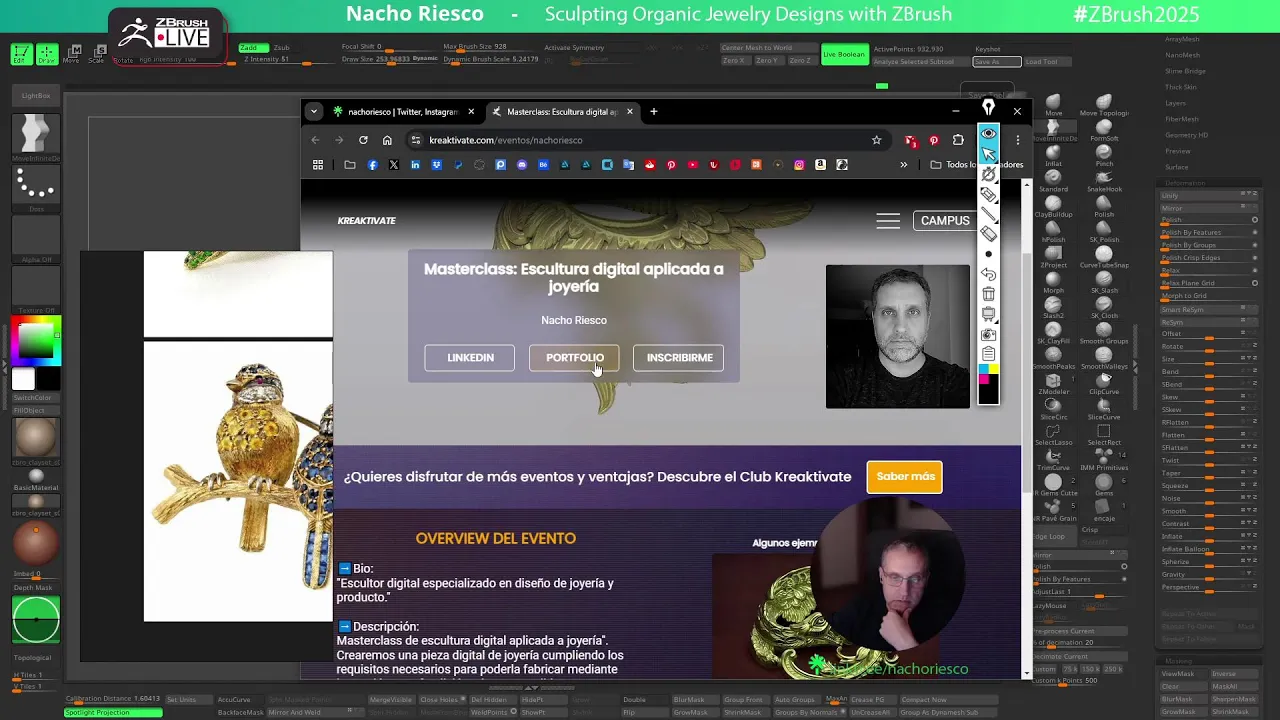
Task: Expand the Surface subpalette
Action: [x=1176, y=167]
